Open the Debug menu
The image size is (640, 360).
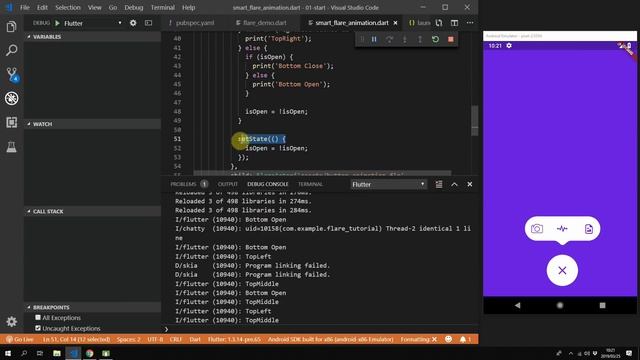[133, 7]
